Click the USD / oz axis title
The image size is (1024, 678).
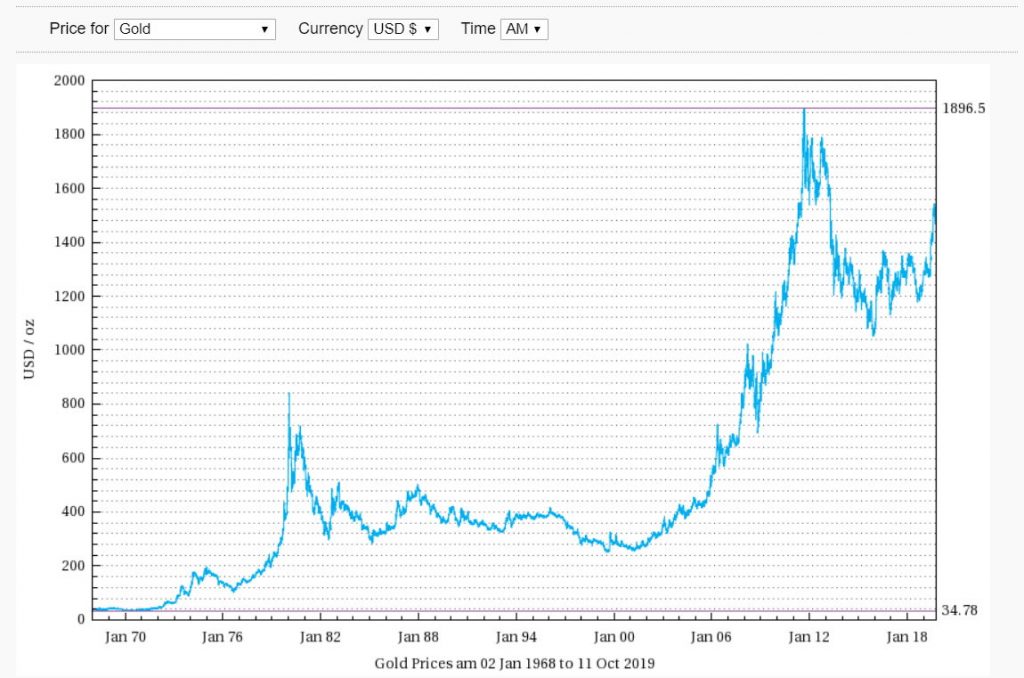[30, 350]
